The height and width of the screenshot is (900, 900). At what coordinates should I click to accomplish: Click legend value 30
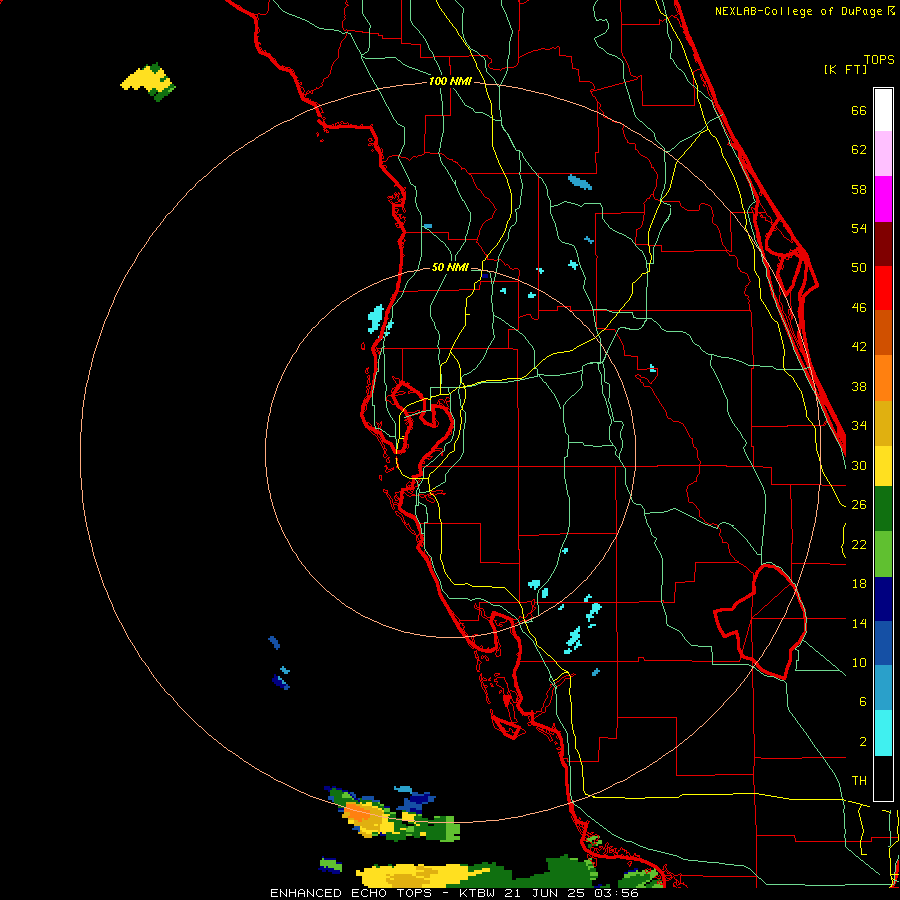pos(859,465)
